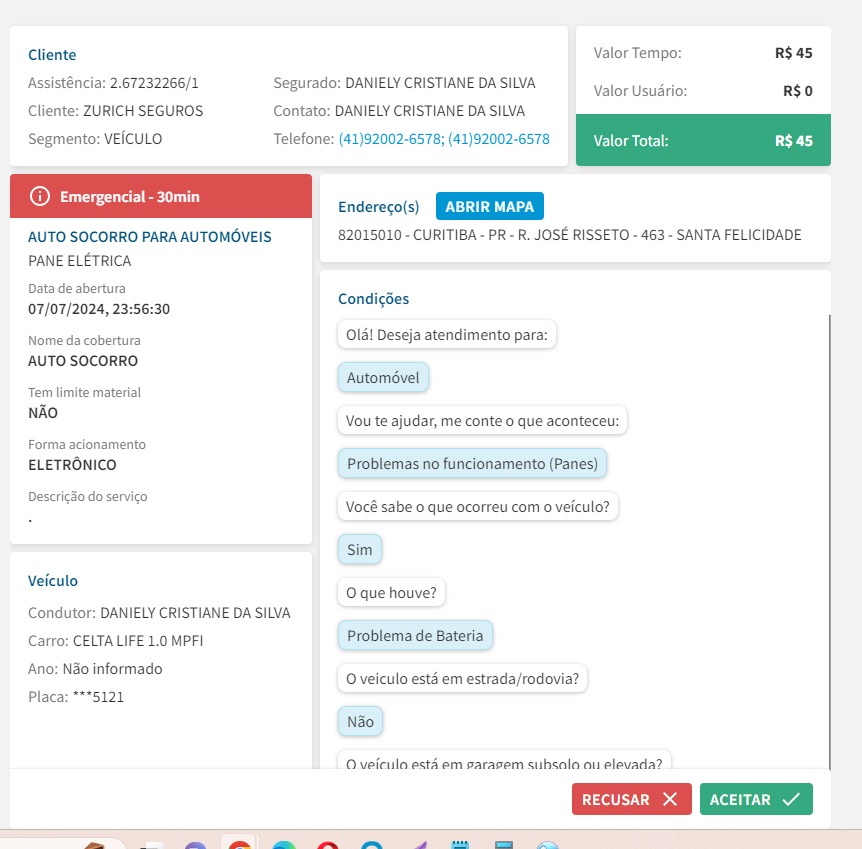The image size is (862, 849).
Task: Click the garagem subsolo ou elevada question
Action: 504,760
